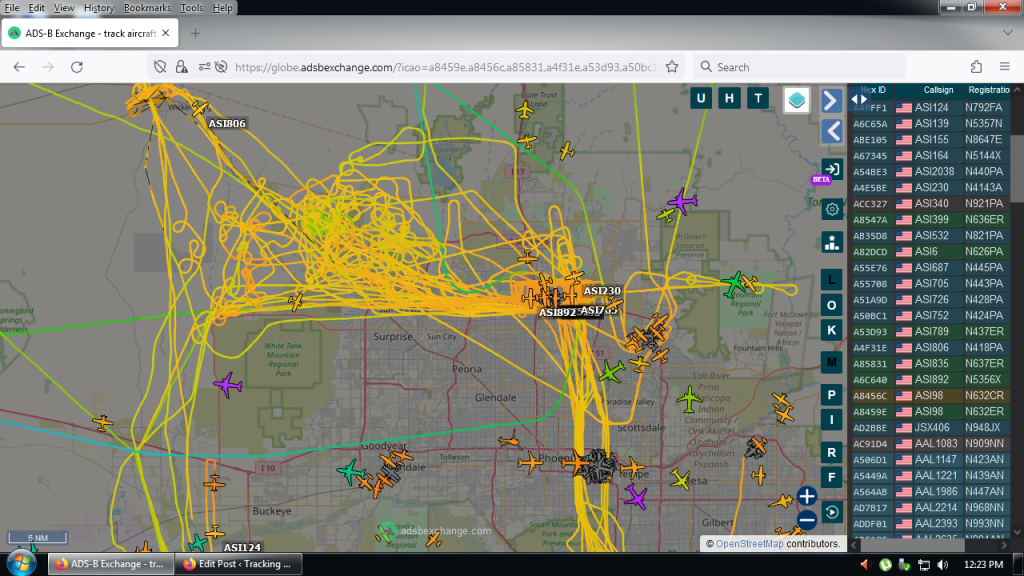Reload the current page

pyautogui.click(x=77, y=67)
